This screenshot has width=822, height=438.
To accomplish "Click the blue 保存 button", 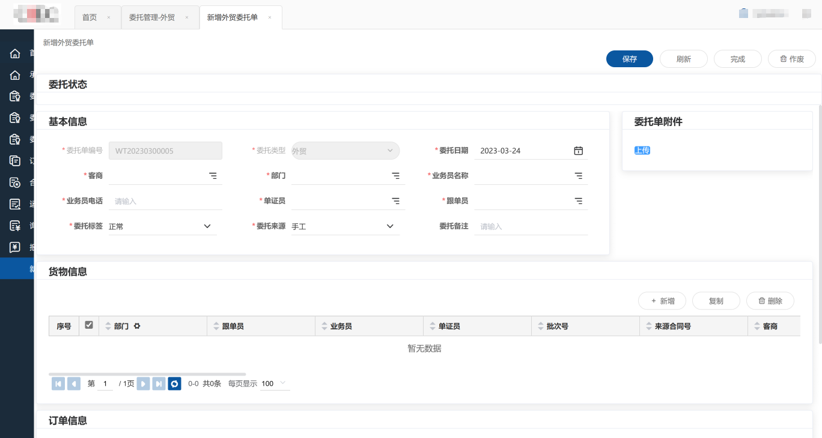I will [x=629, y=59].
